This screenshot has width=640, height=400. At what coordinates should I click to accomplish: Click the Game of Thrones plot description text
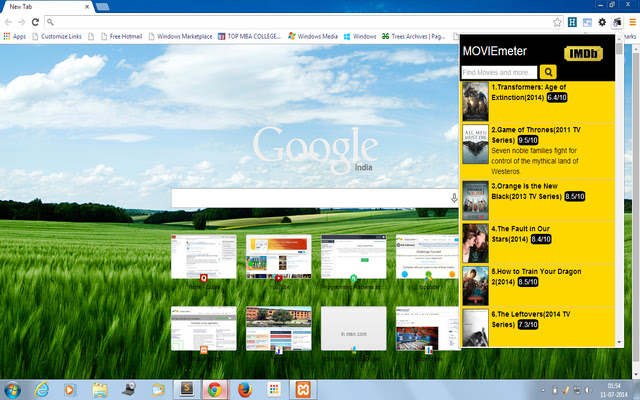(535, 161)
